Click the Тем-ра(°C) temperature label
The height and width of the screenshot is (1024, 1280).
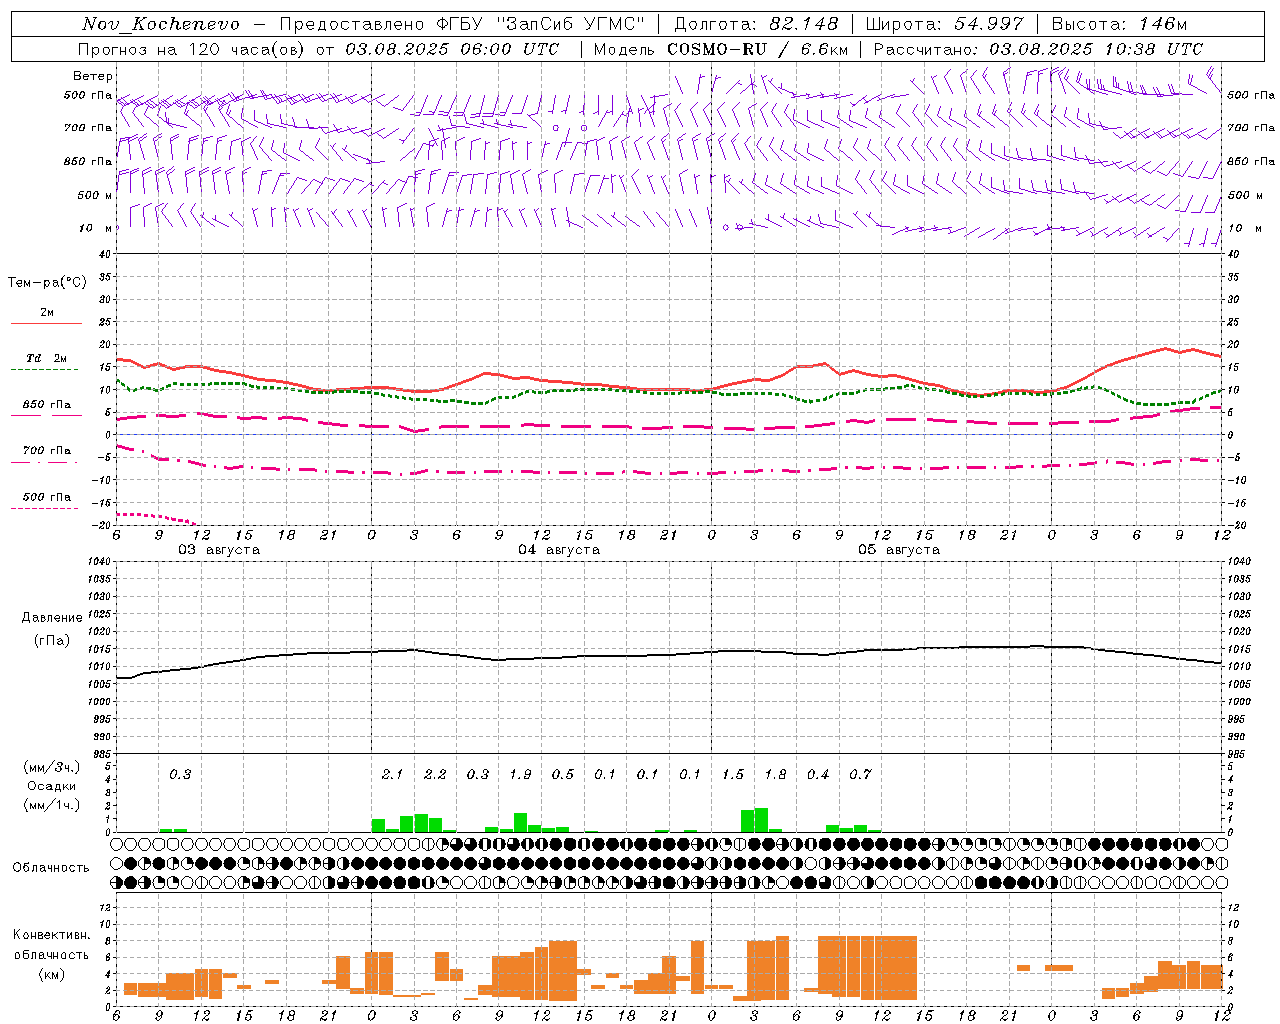click(47, 283)
